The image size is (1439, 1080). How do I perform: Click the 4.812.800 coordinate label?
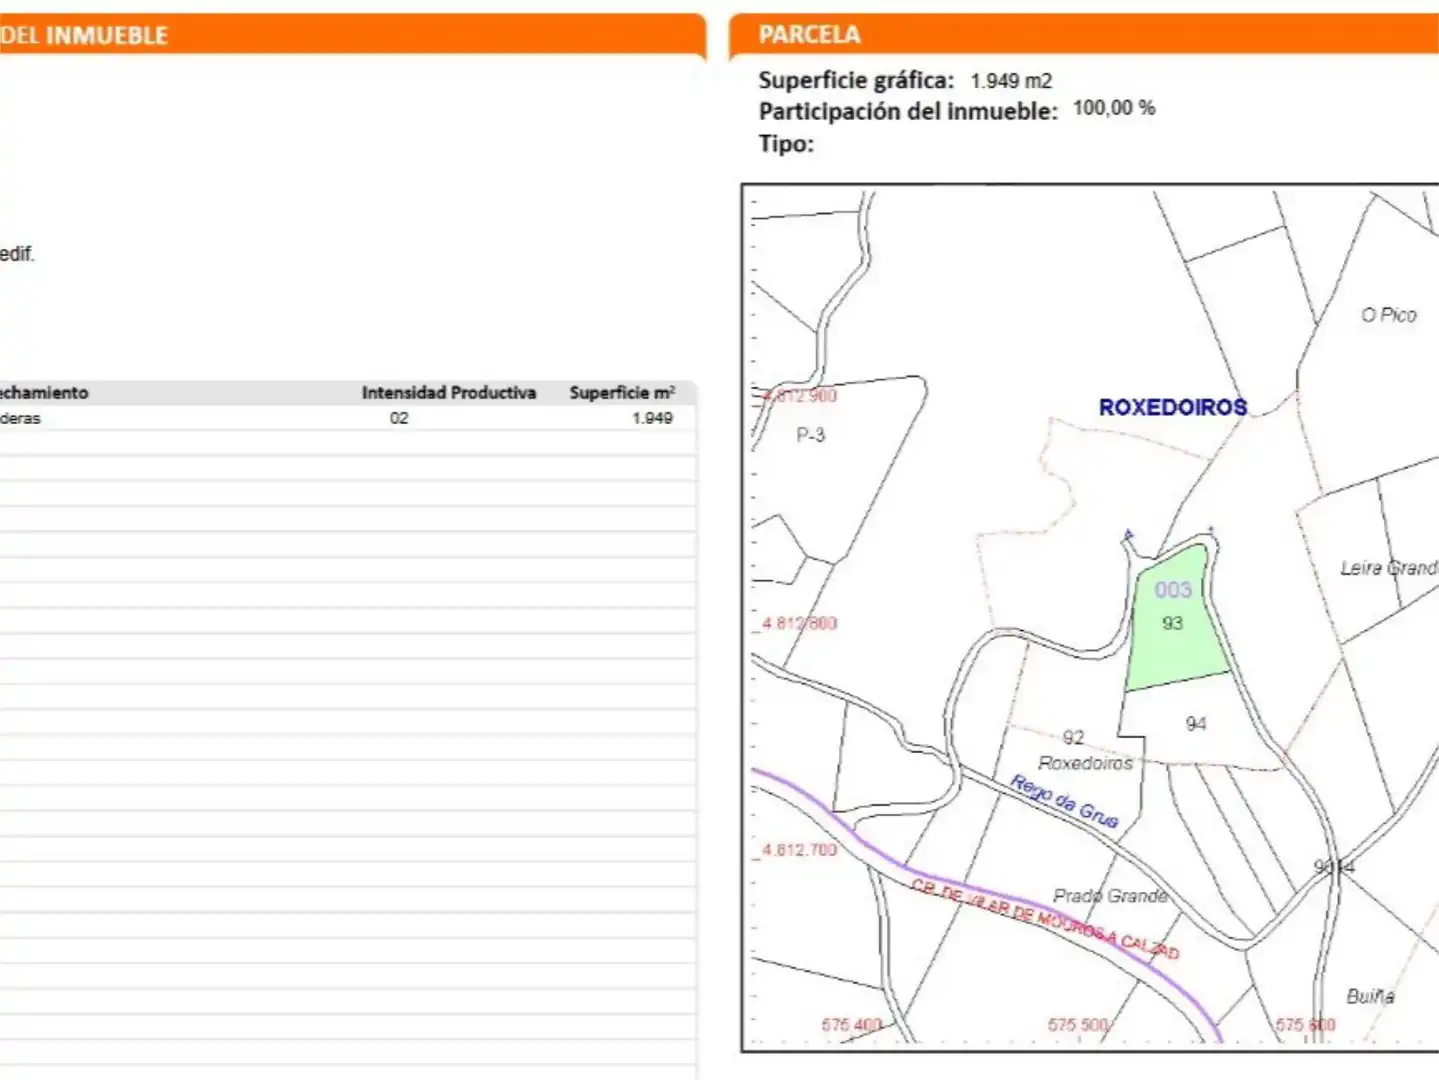[799, 623]
